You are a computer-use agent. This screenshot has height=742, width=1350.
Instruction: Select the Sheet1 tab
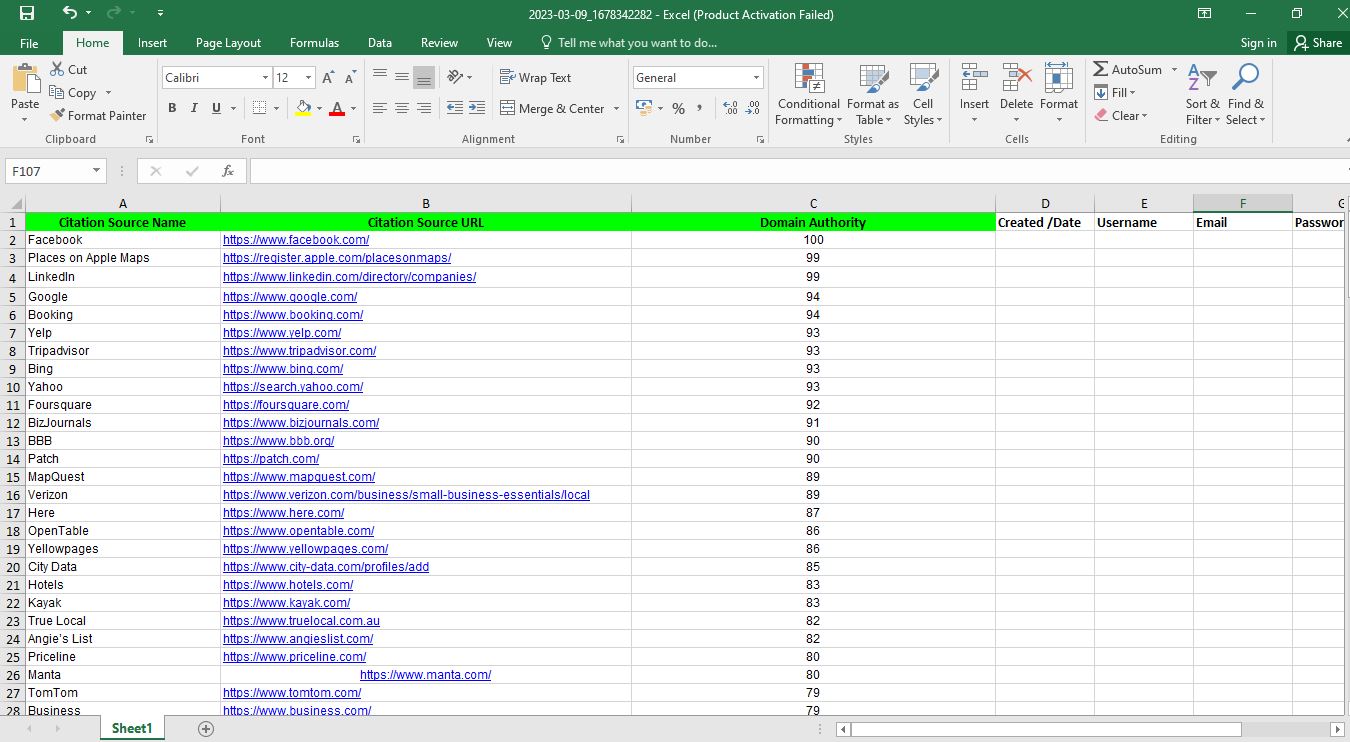pos(132,729)
